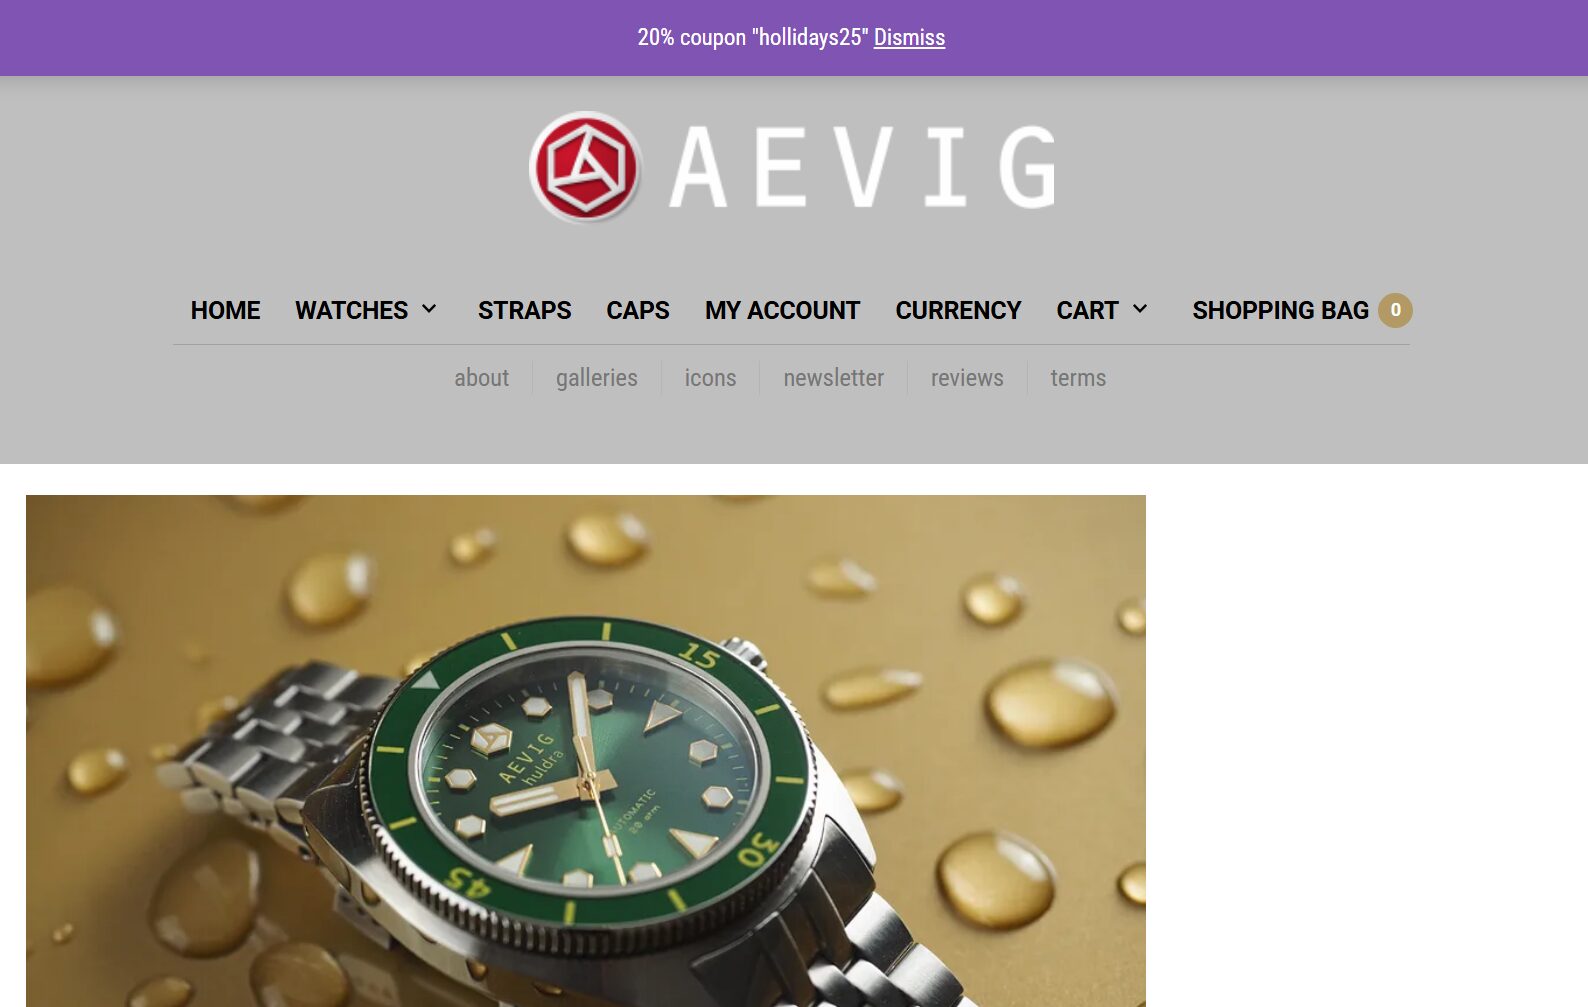
Task: Go to the Home page
Action: click(225, 310)
